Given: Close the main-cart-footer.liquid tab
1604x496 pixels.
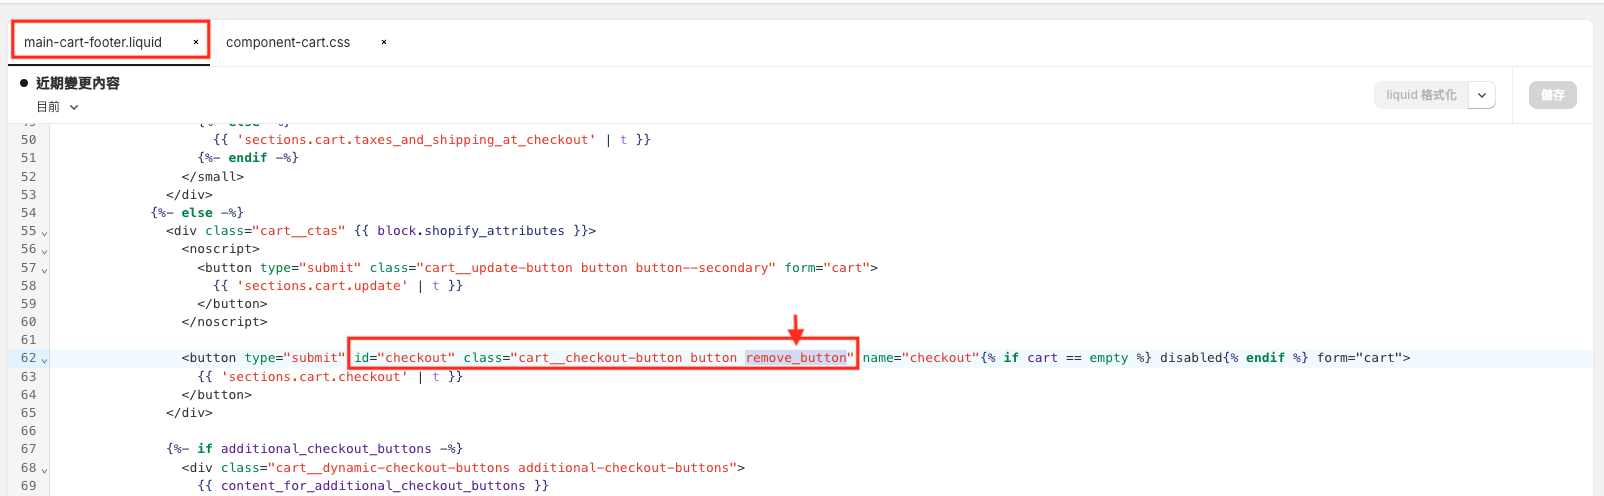Looking at the screenshot, I should click(x=196, y=42).
